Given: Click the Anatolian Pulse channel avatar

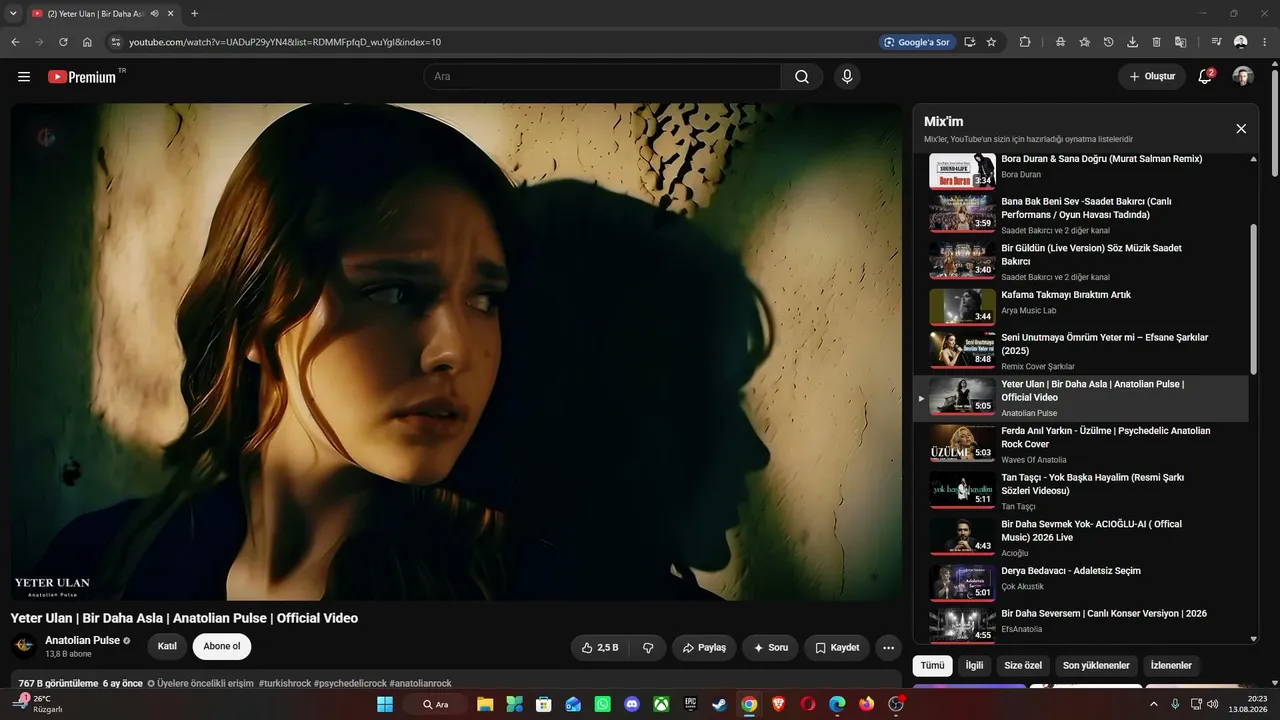Looking at the screenshot, I should tap(24, 646).
